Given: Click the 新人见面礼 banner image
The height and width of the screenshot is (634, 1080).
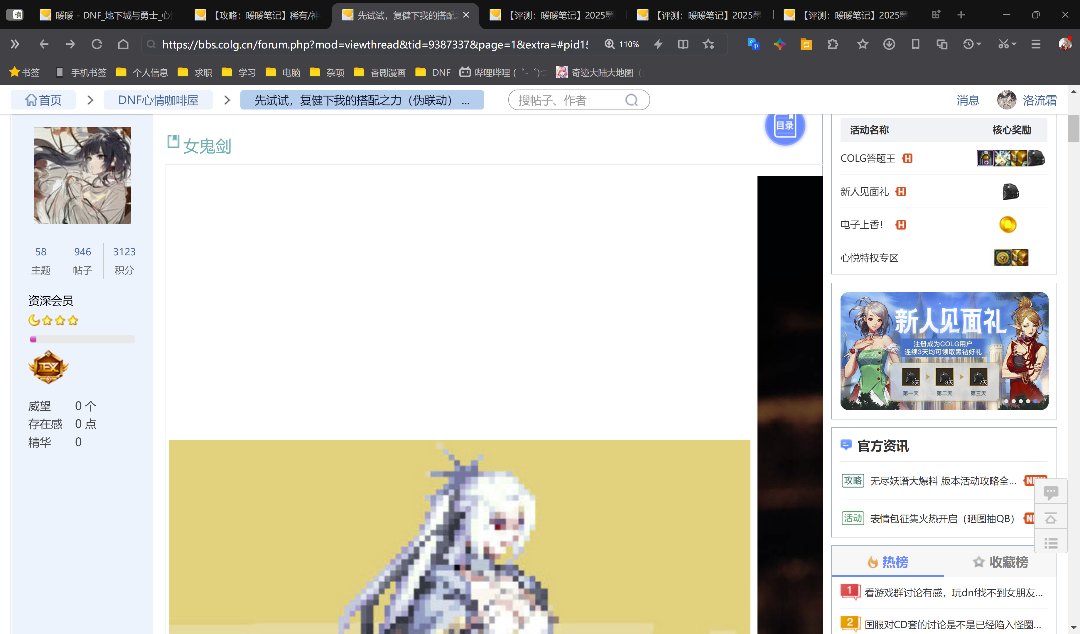Looking at the screenshot, I should pyautogui.click(x=944, y=351).
